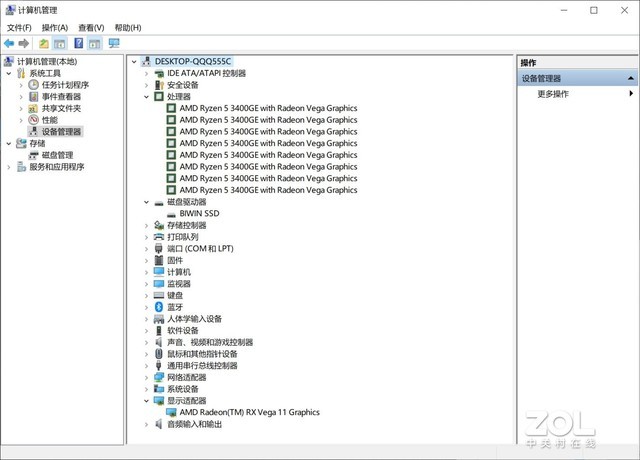Image resolution: width=640 pixels, height=460 pixels.
Task: Open the 操作(A) menu
Action: coord(55,27)
